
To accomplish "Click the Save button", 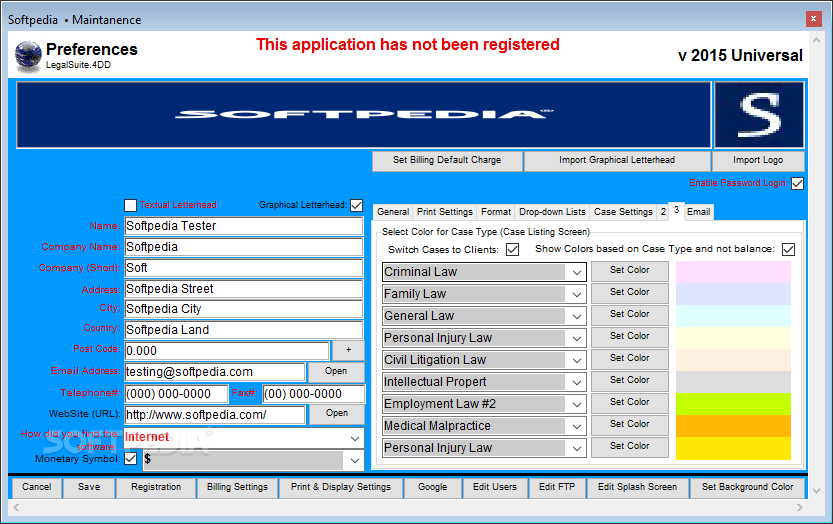I will 89,487.
